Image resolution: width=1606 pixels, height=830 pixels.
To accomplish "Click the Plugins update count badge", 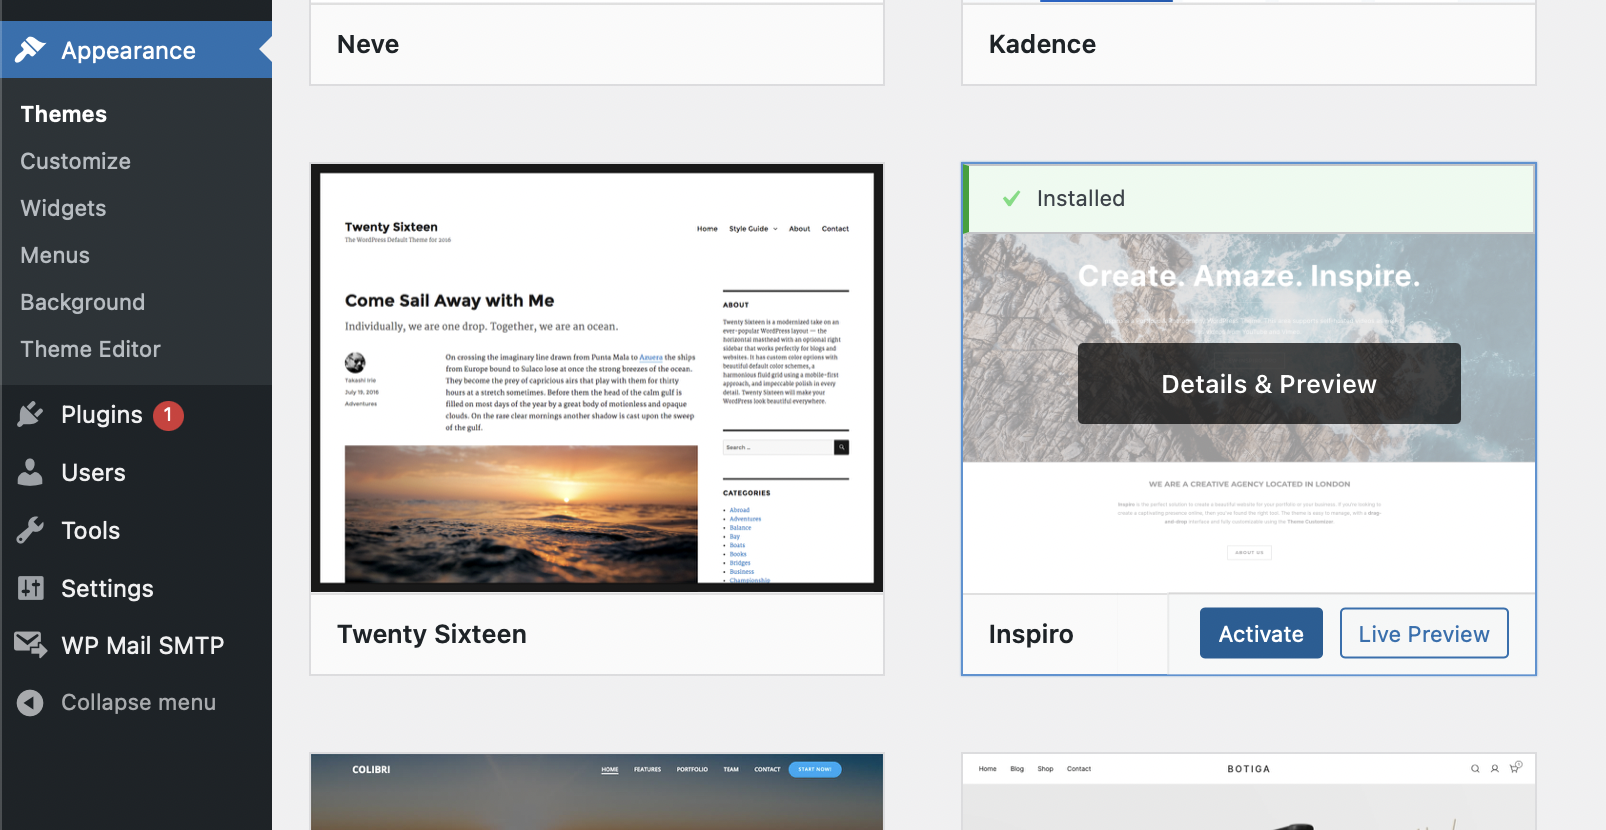I will (x=168, y=415).
